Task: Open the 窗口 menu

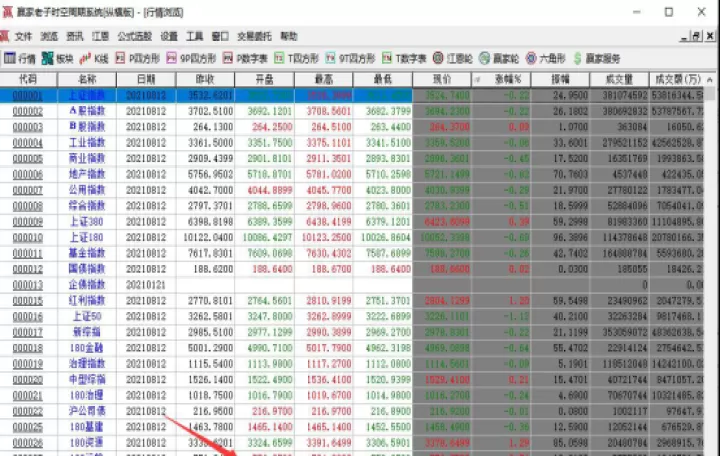Action: pos(220,36)
